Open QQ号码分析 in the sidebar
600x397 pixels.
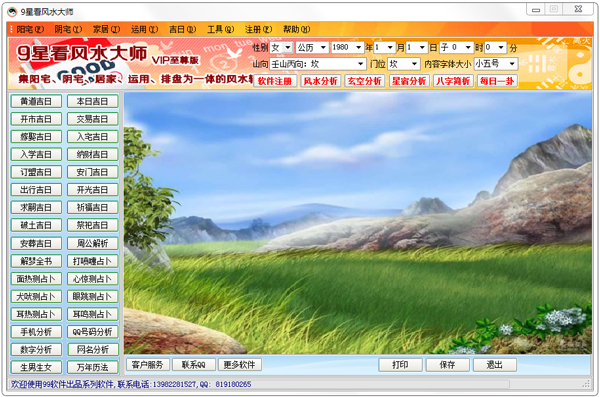click(93, 332)
